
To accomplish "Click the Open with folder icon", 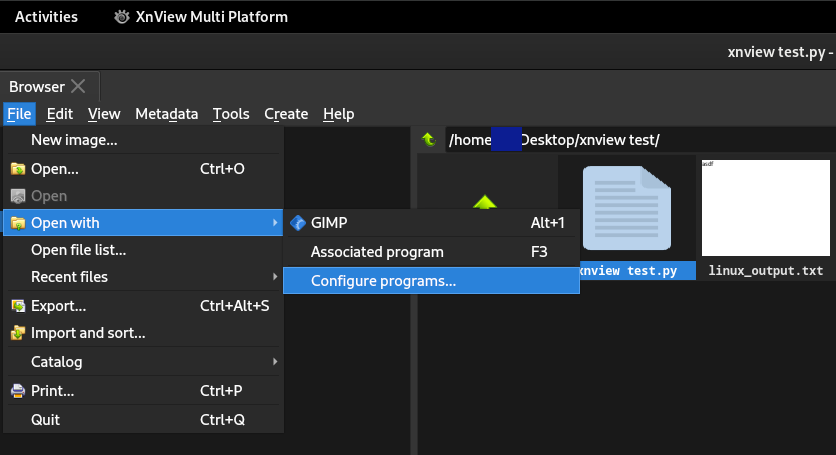I will pos(18,223).
